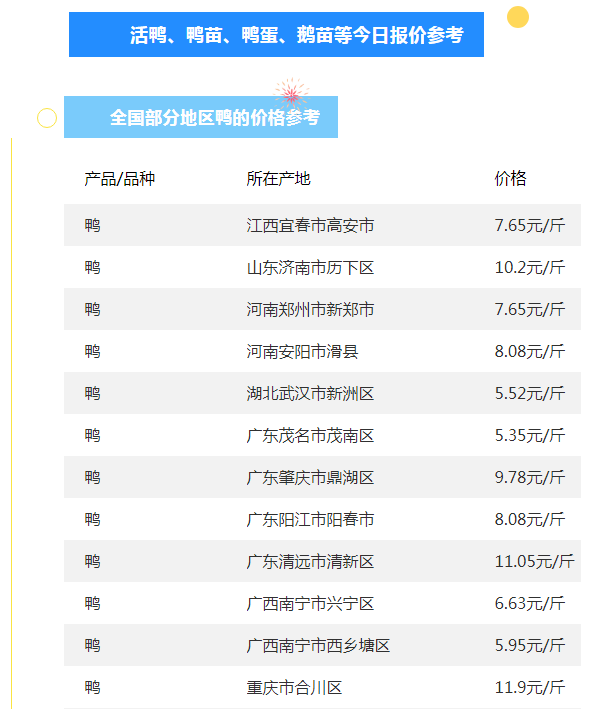Click the 5.52元/斤 price value
Screen dimensions: 604x709
[x=529, y=394]
